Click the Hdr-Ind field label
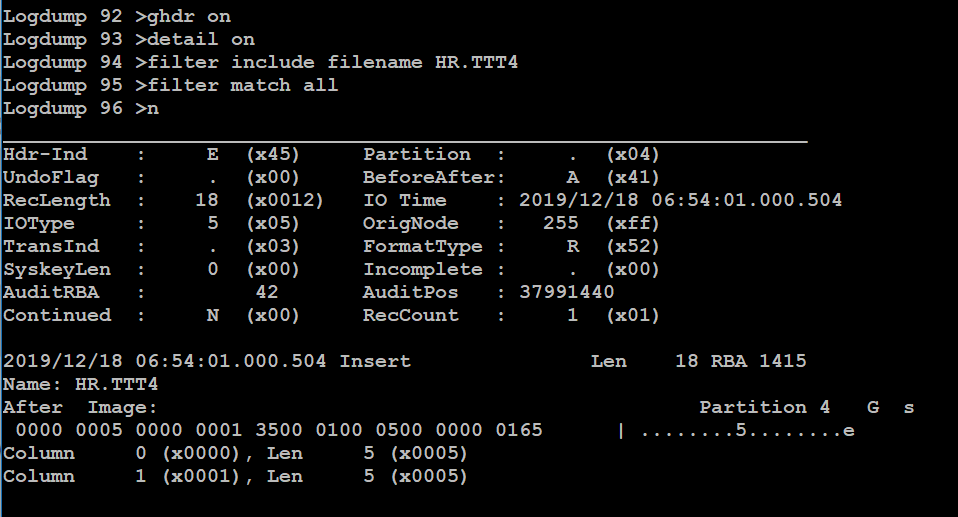 [45, 155]
